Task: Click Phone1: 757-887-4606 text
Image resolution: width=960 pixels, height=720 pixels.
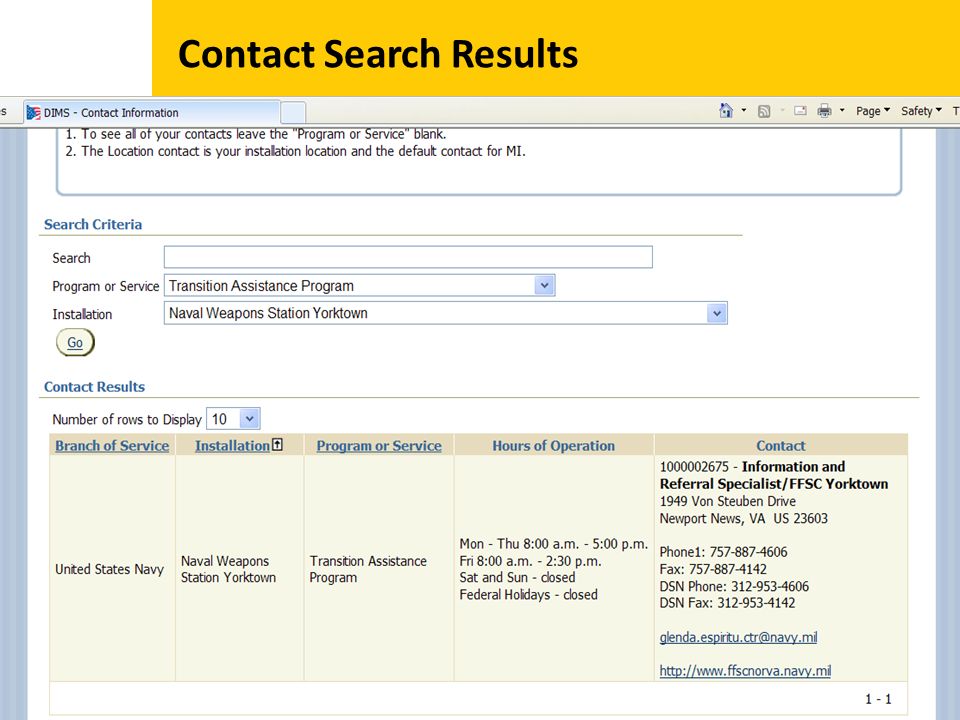Action: [x=723, y=552]
